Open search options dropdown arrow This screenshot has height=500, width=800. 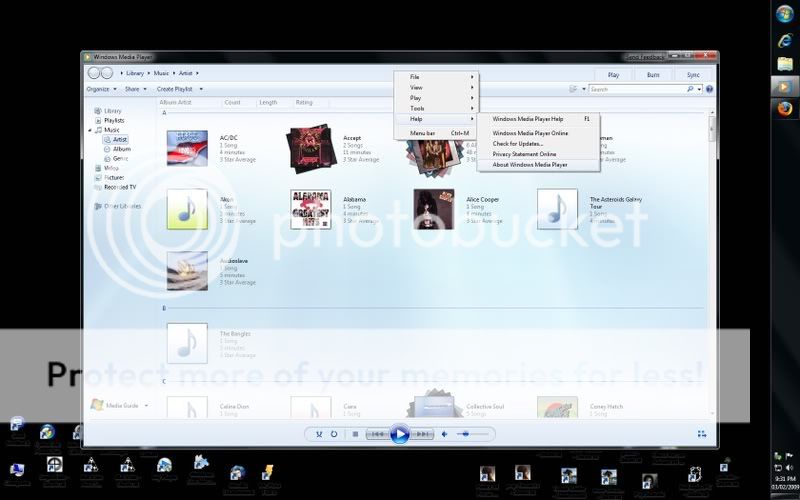pos(699,89)
